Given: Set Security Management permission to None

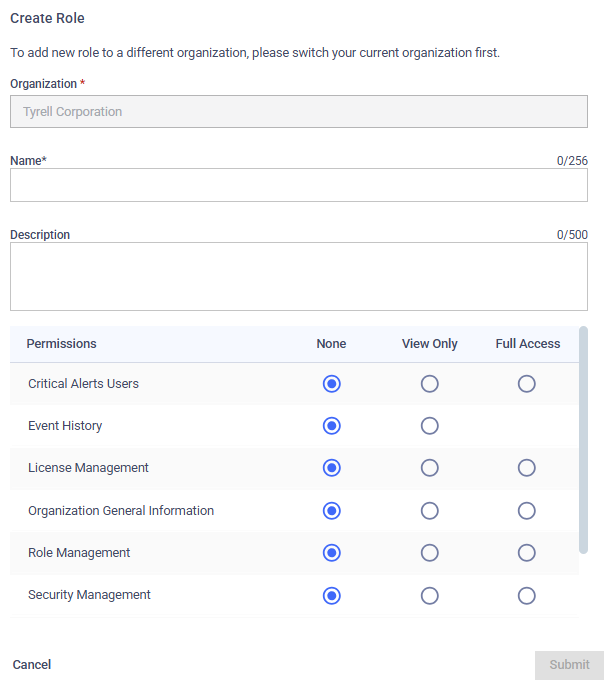Looking at the screenshot, I should pos(331,596).
